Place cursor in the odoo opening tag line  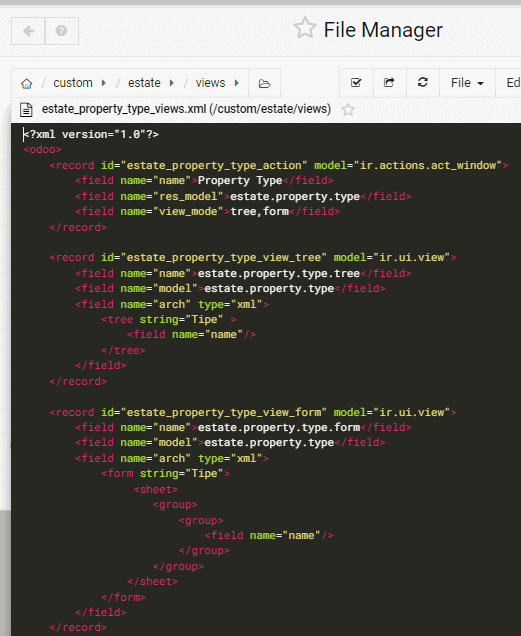coord(42,150)
